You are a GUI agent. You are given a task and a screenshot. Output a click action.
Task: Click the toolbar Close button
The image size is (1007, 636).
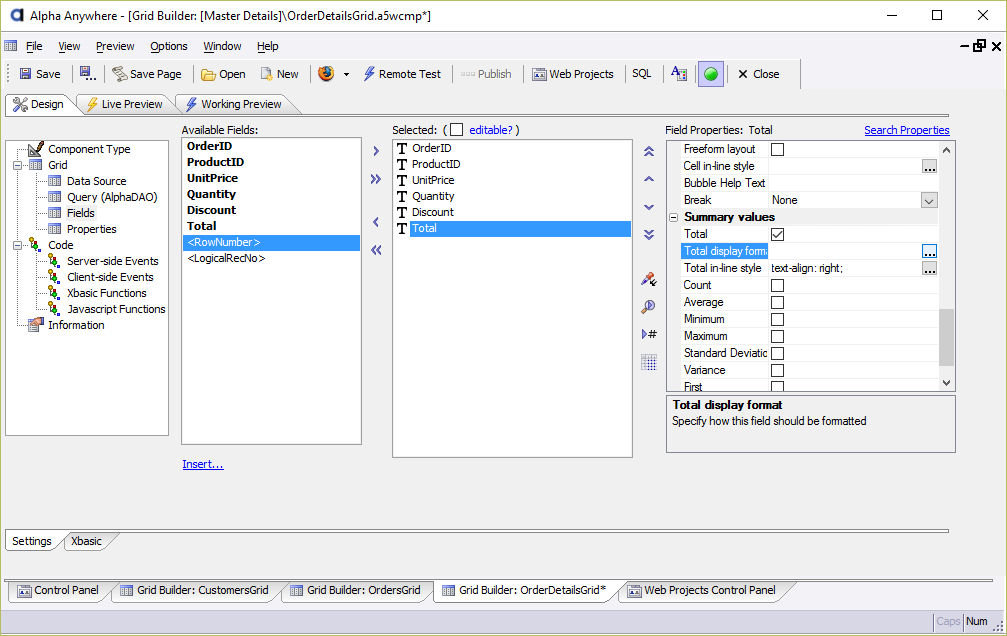pyautogui.click(x=758, y=74)
